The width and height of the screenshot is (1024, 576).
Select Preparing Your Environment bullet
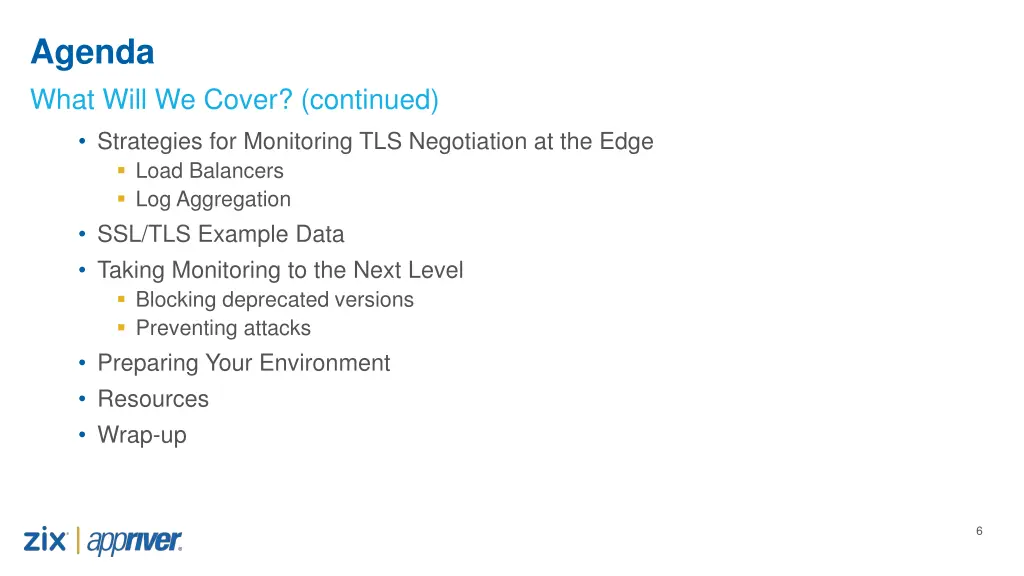click(x=244, y=362)
